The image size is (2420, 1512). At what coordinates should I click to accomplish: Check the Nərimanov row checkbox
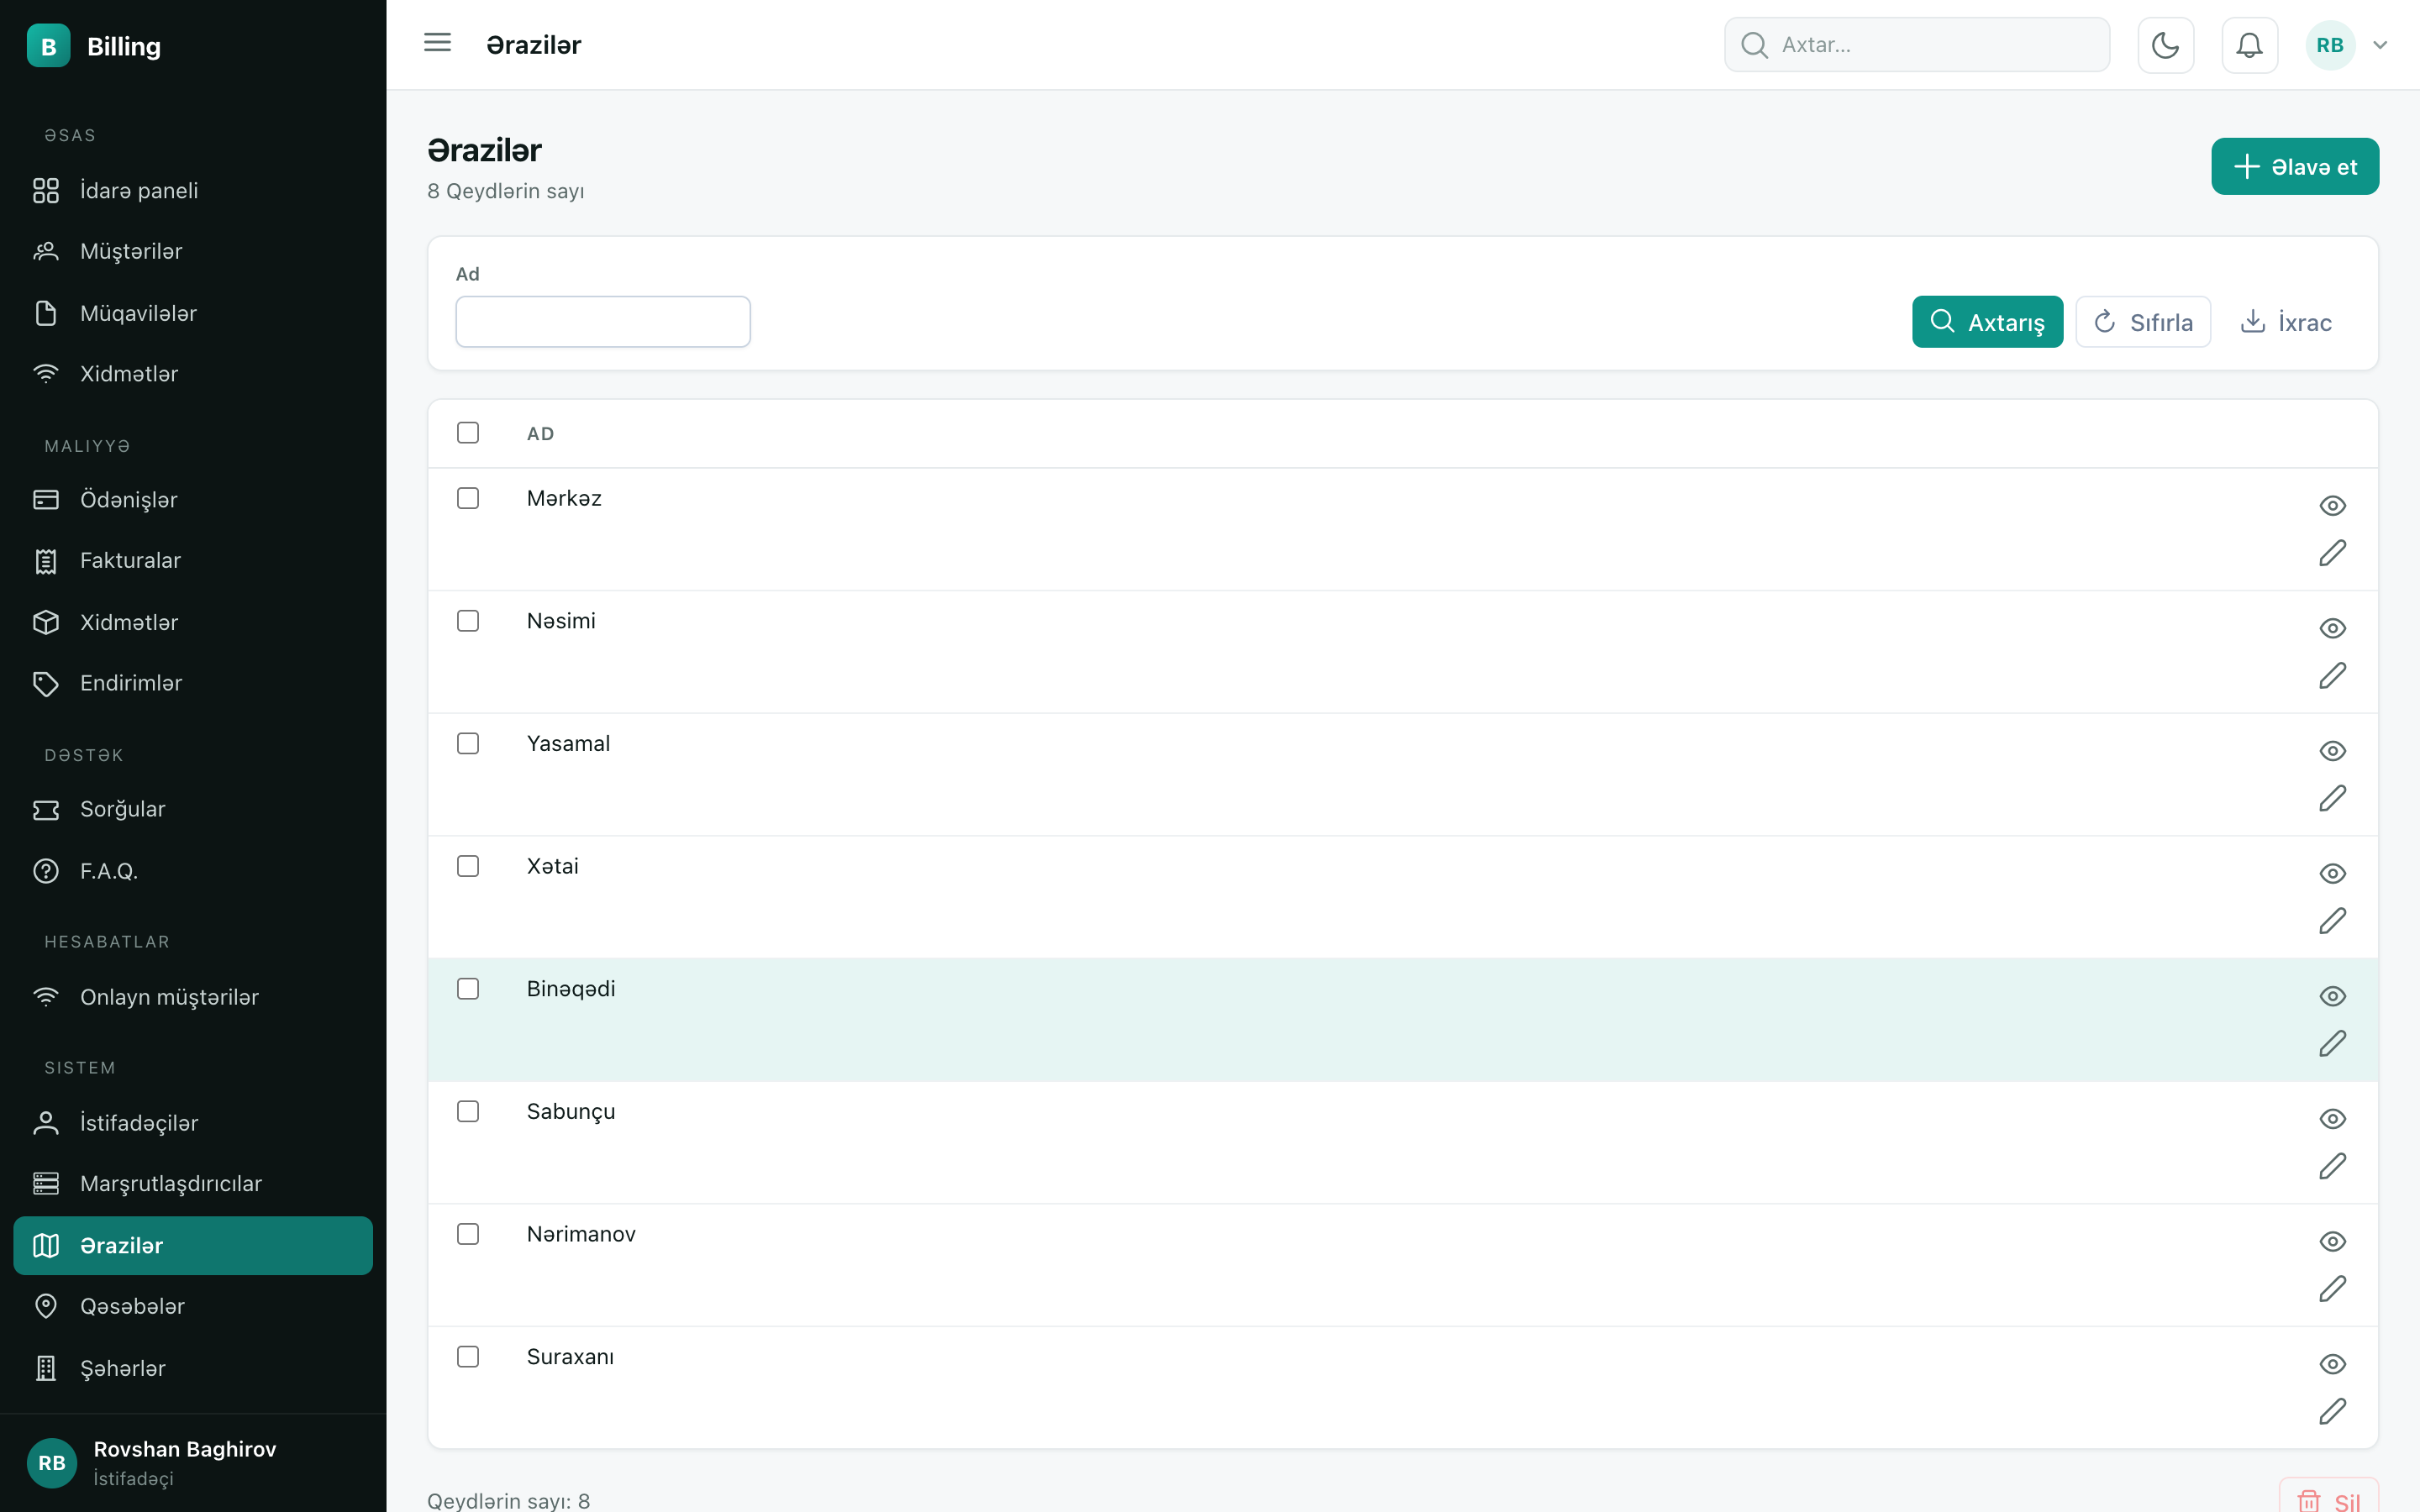tap(468, 1234)
